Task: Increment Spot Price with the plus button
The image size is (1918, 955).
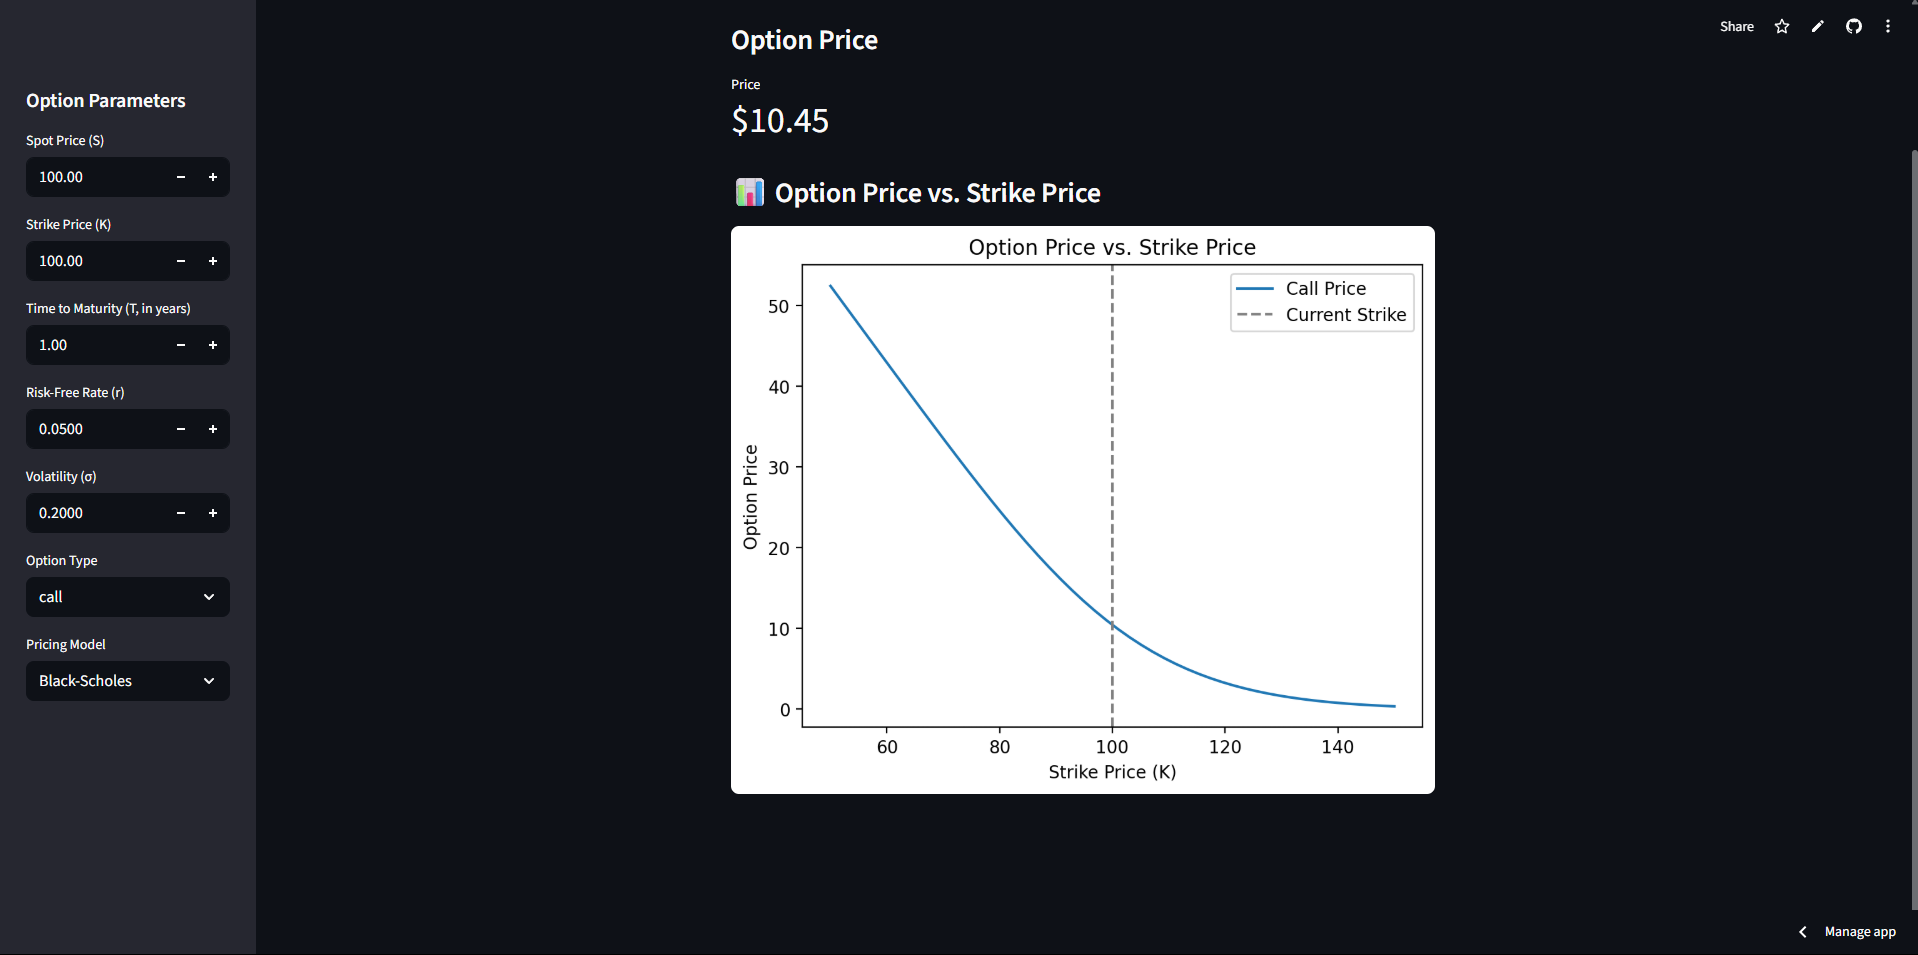Action: [213, 177]
